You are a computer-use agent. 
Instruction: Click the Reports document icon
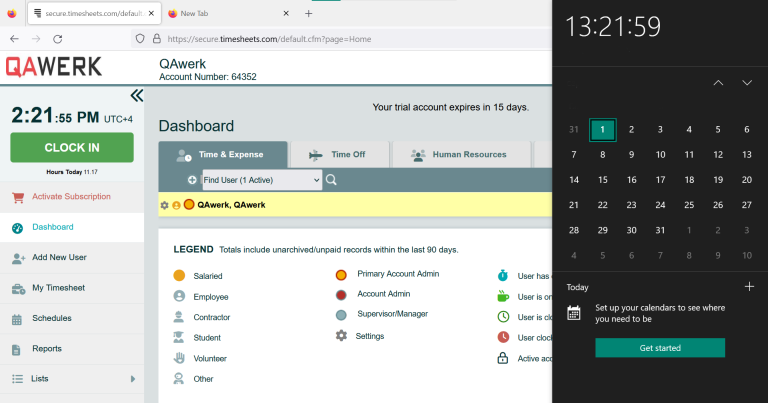point(18,349)
